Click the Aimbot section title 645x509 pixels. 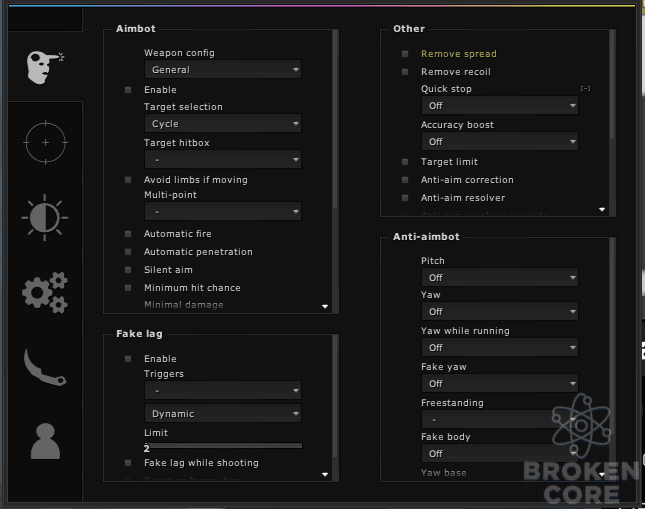(x=136, y=29)
